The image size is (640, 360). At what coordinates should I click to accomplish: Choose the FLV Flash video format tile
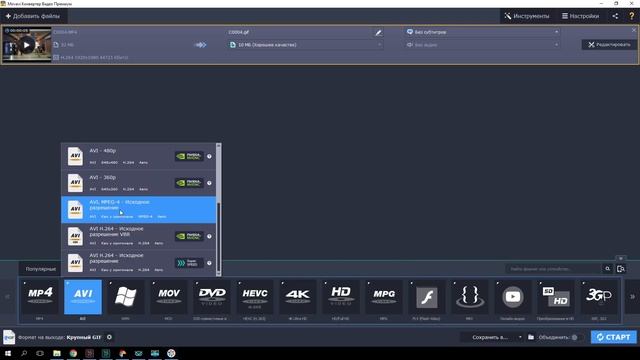click(427, 297)
